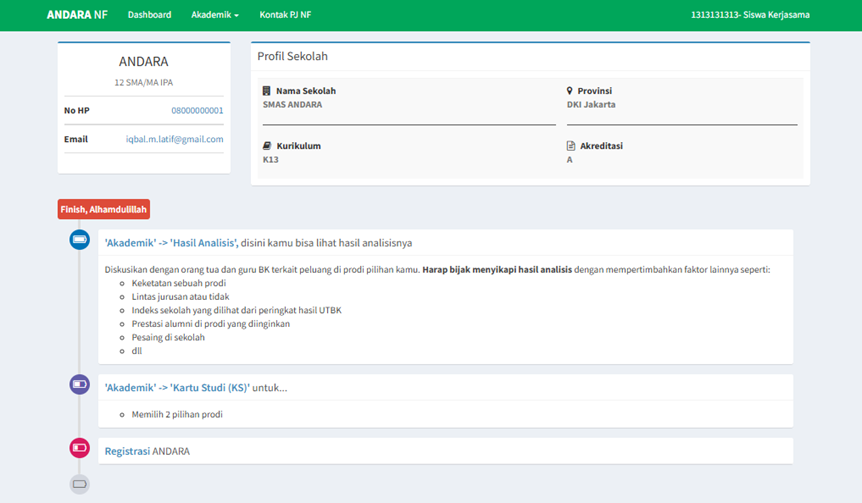Click the Finish, Alhamdulillah red label

click(x=104, y=210)
